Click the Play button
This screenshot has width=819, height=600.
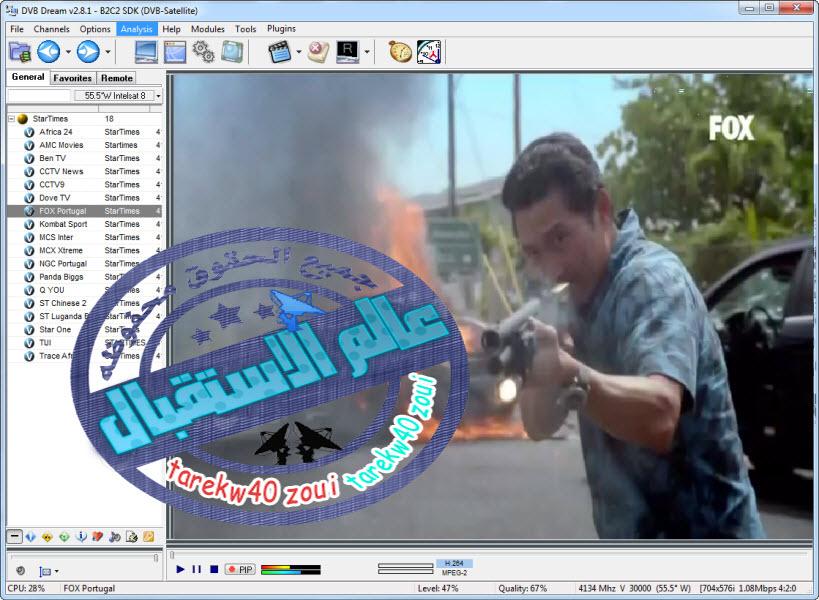coord(180,569)
